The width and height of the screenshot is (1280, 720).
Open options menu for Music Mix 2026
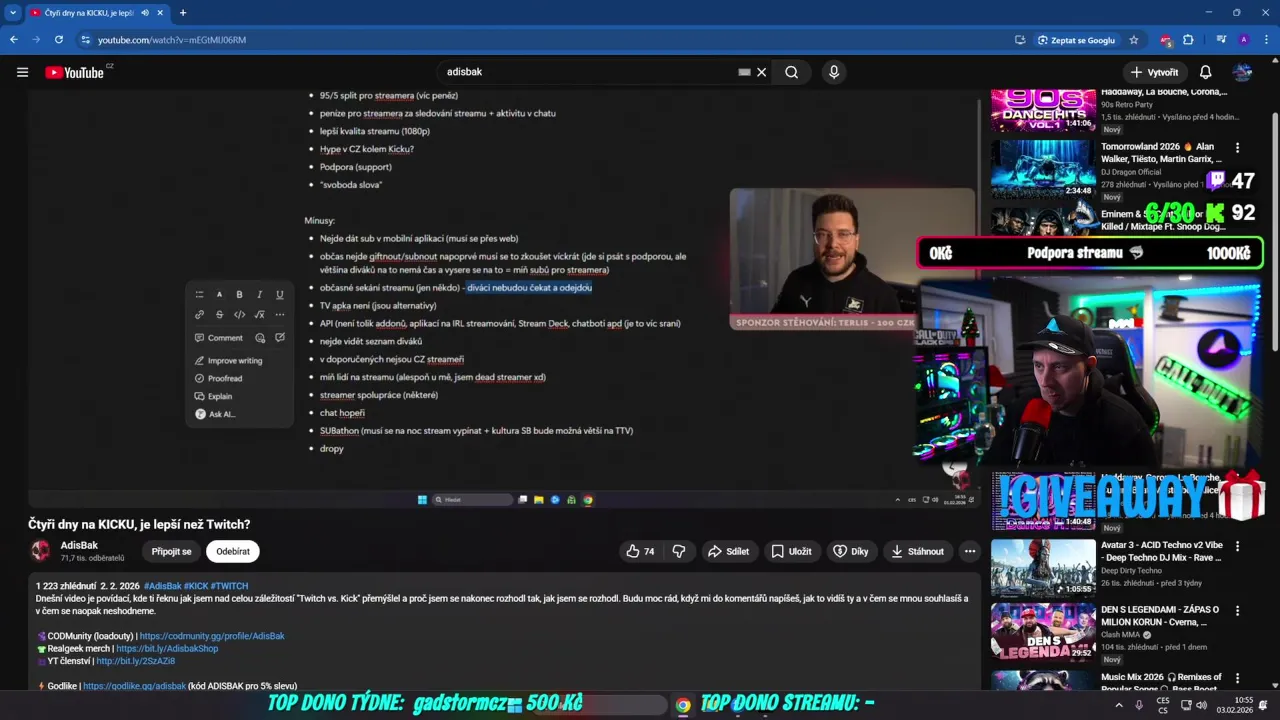click(1237, 678)
